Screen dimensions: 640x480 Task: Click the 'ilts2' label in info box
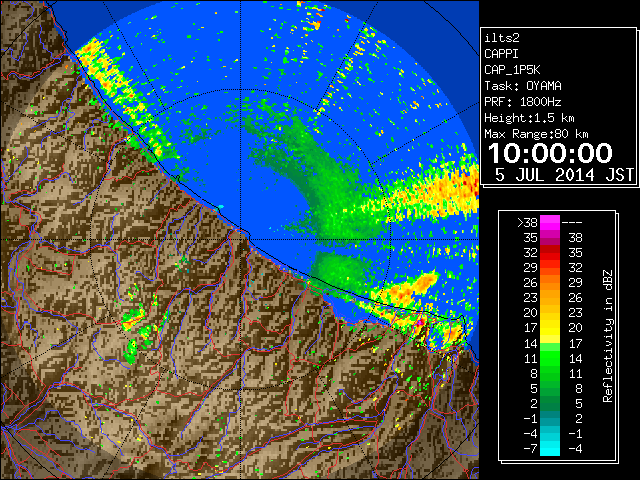(x=502, y=38)
